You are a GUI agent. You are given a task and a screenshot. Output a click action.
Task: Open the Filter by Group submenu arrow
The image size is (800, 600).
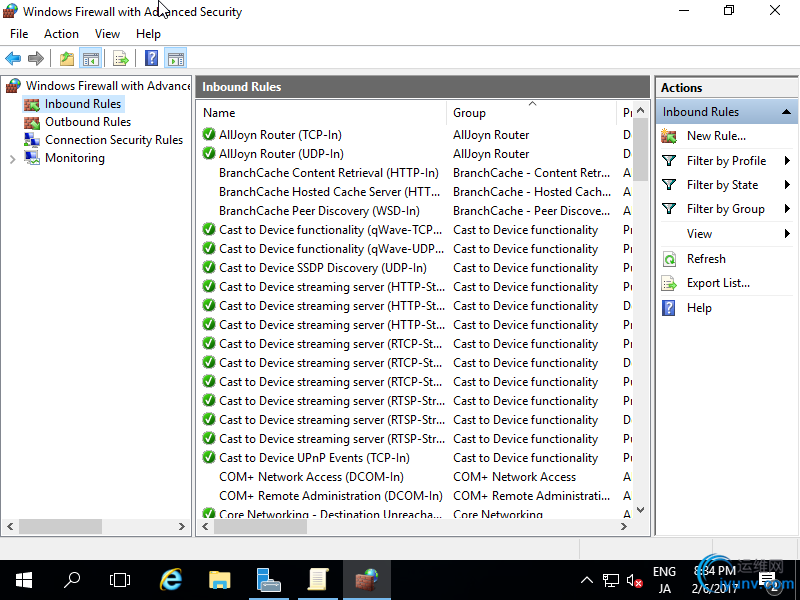pos(787,209)
